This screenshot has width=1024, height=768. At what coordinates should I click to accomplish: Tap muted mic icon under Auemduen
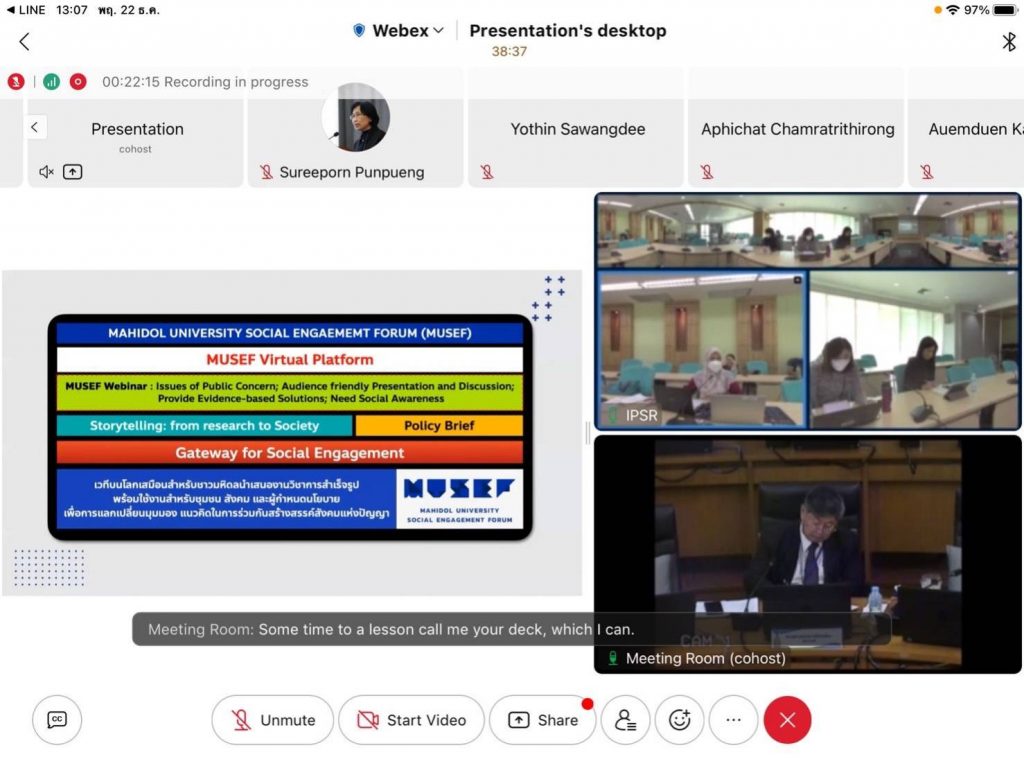(x=927, y=172)
